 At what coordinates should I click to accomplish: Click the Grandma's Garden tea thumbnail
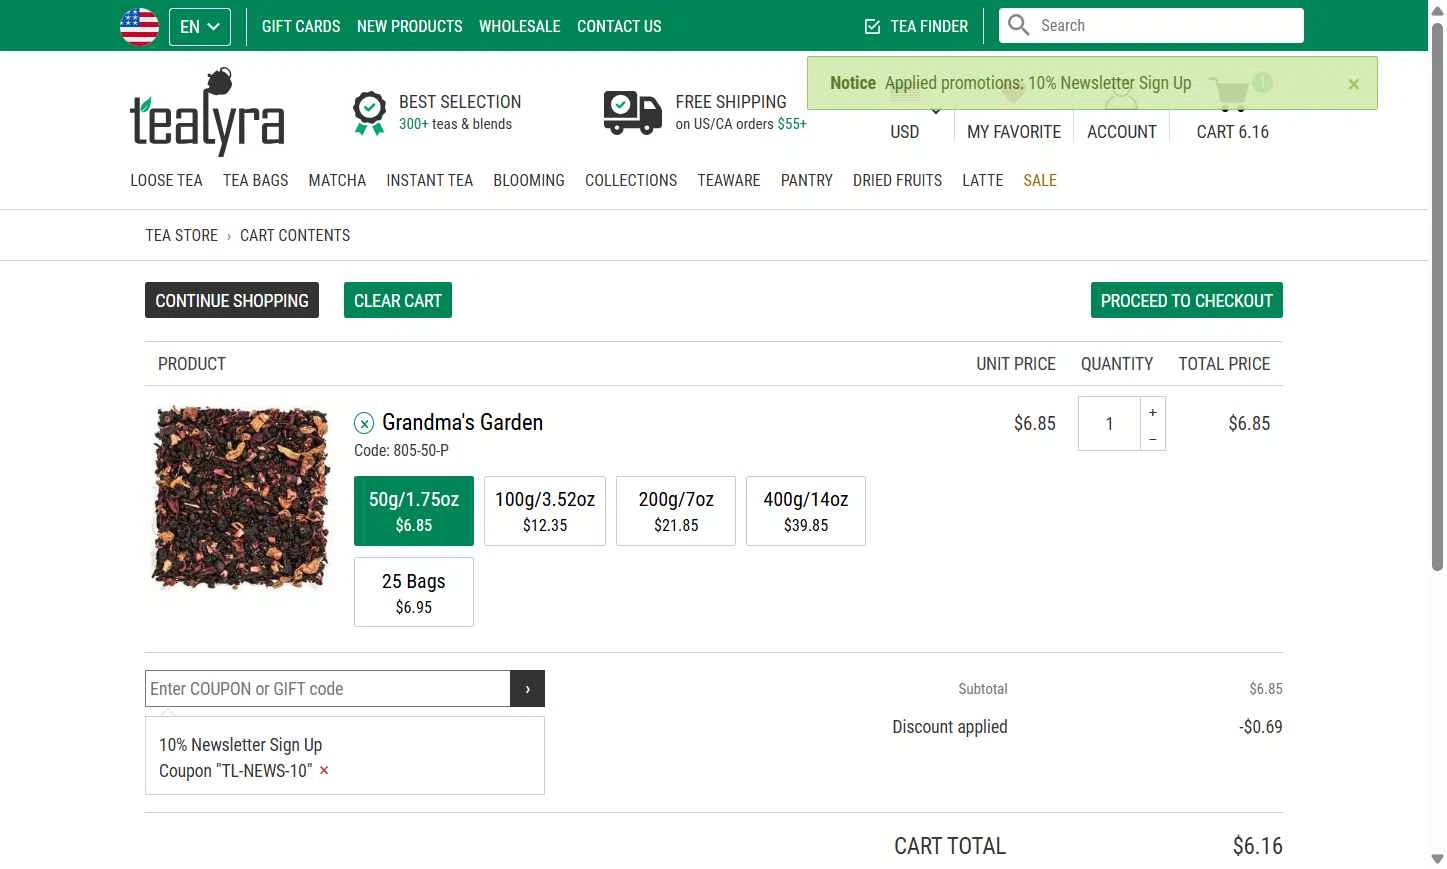click(241, 497)
